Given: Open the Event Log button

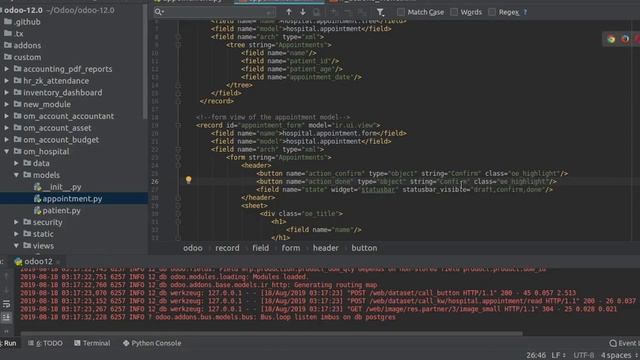Looking at the screenshot, I should coord(624,343).
